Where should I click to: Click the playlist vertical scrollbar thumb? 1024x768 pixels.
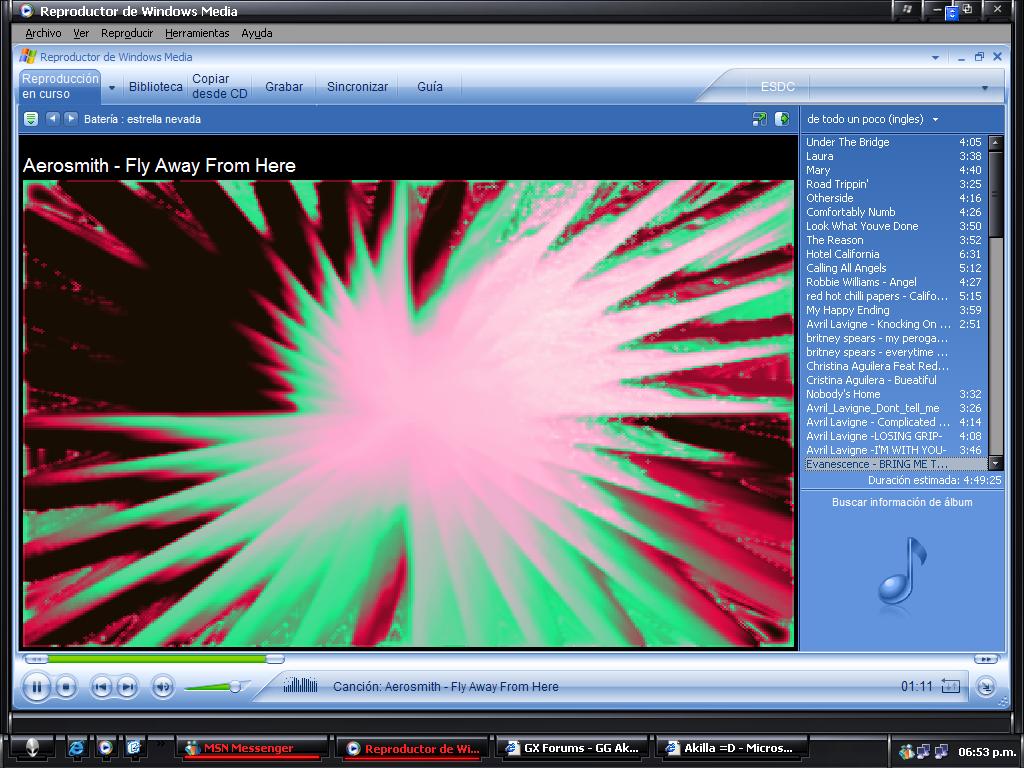click(x=995, y=193)
